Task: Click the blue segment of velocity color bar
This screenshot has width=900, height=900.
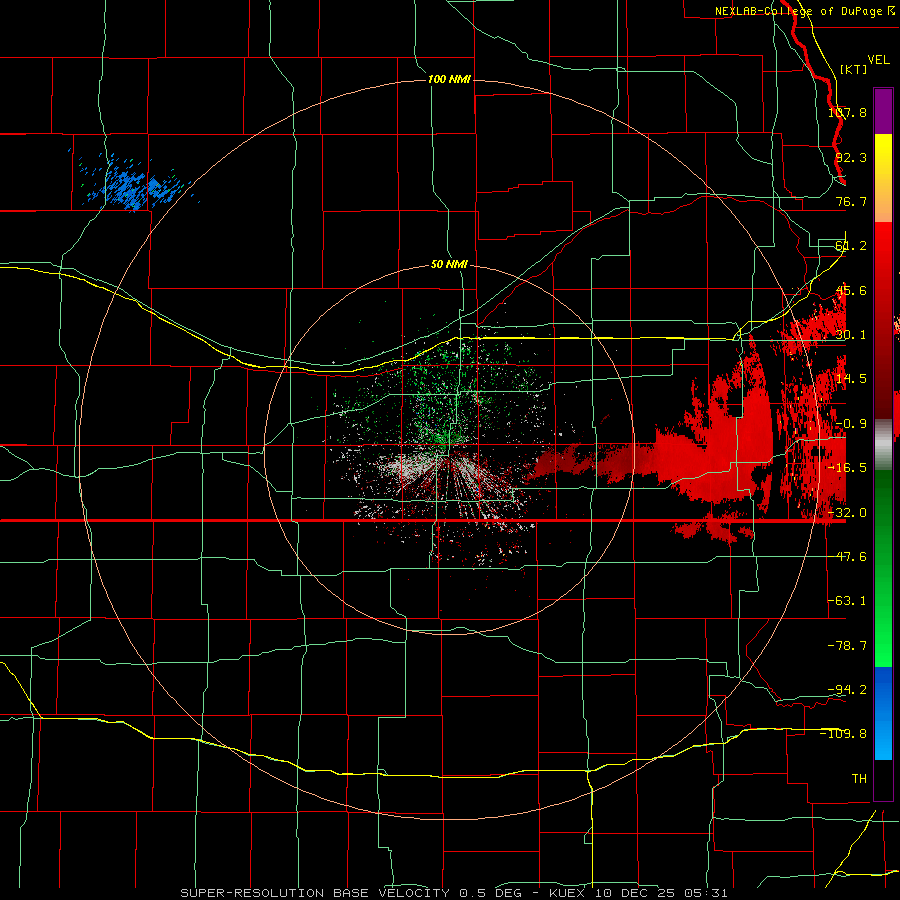Action: click(883, 713)
